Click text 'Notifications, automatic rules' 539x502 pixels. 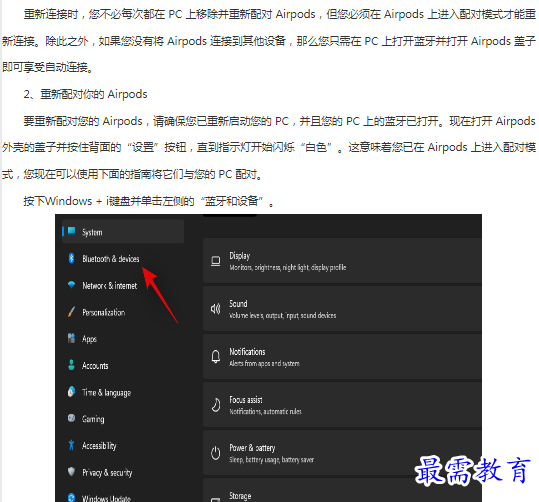[265, 411]
